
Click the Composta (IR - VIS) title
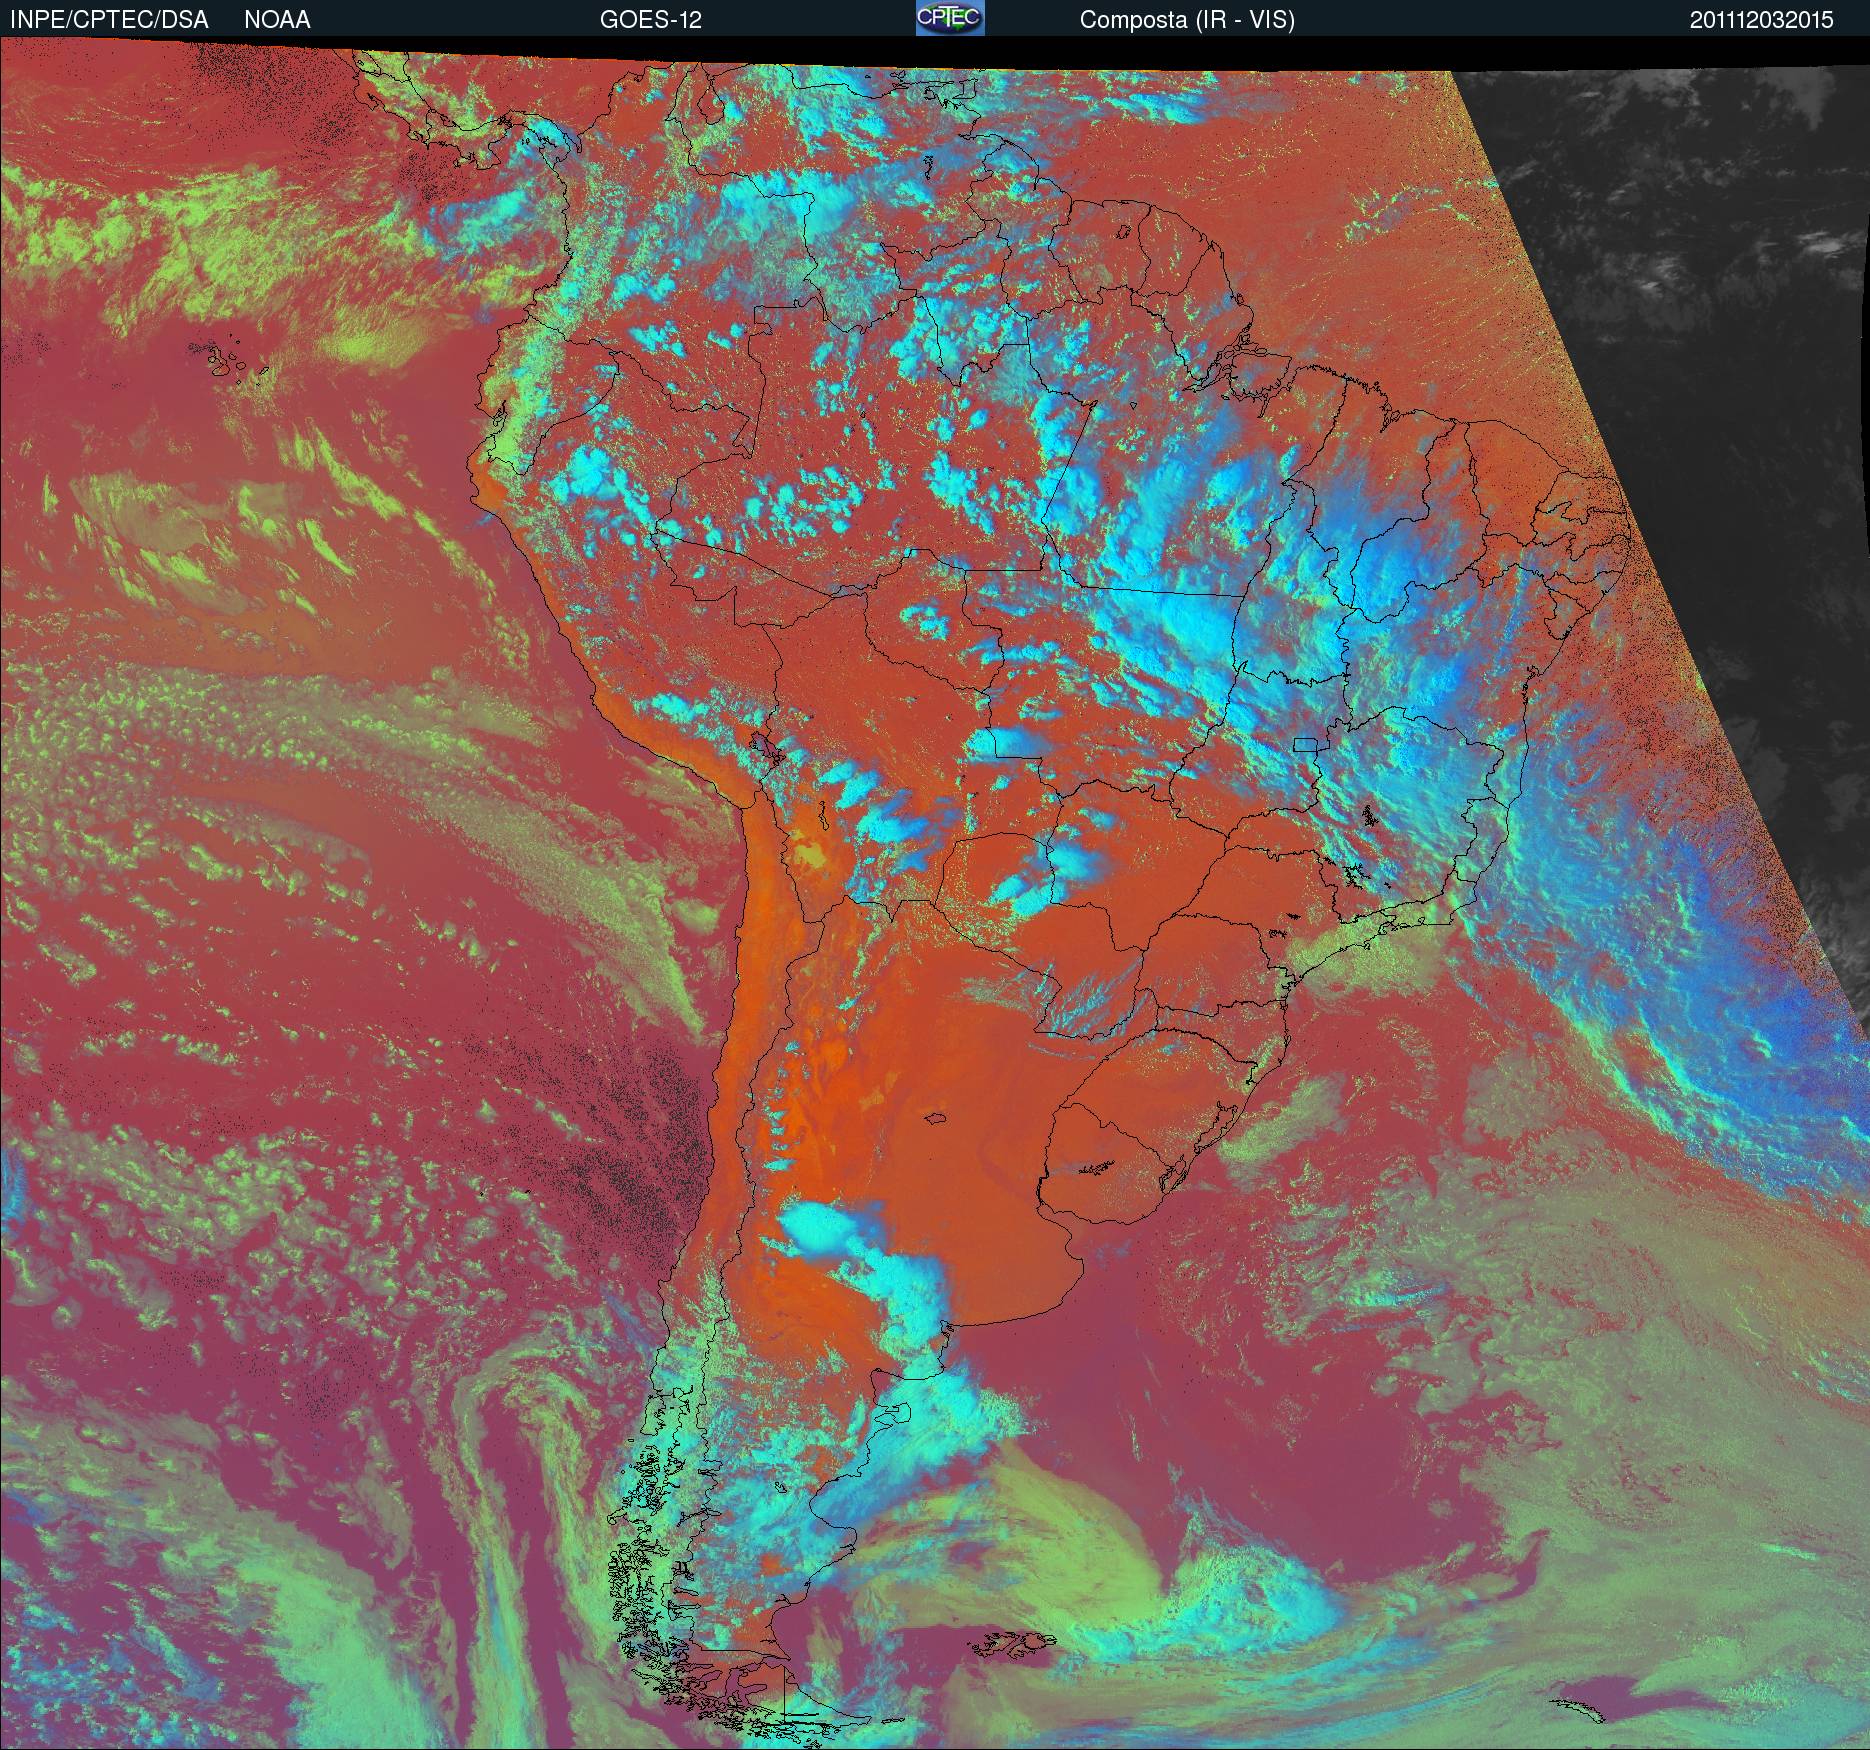[1187, 20]
